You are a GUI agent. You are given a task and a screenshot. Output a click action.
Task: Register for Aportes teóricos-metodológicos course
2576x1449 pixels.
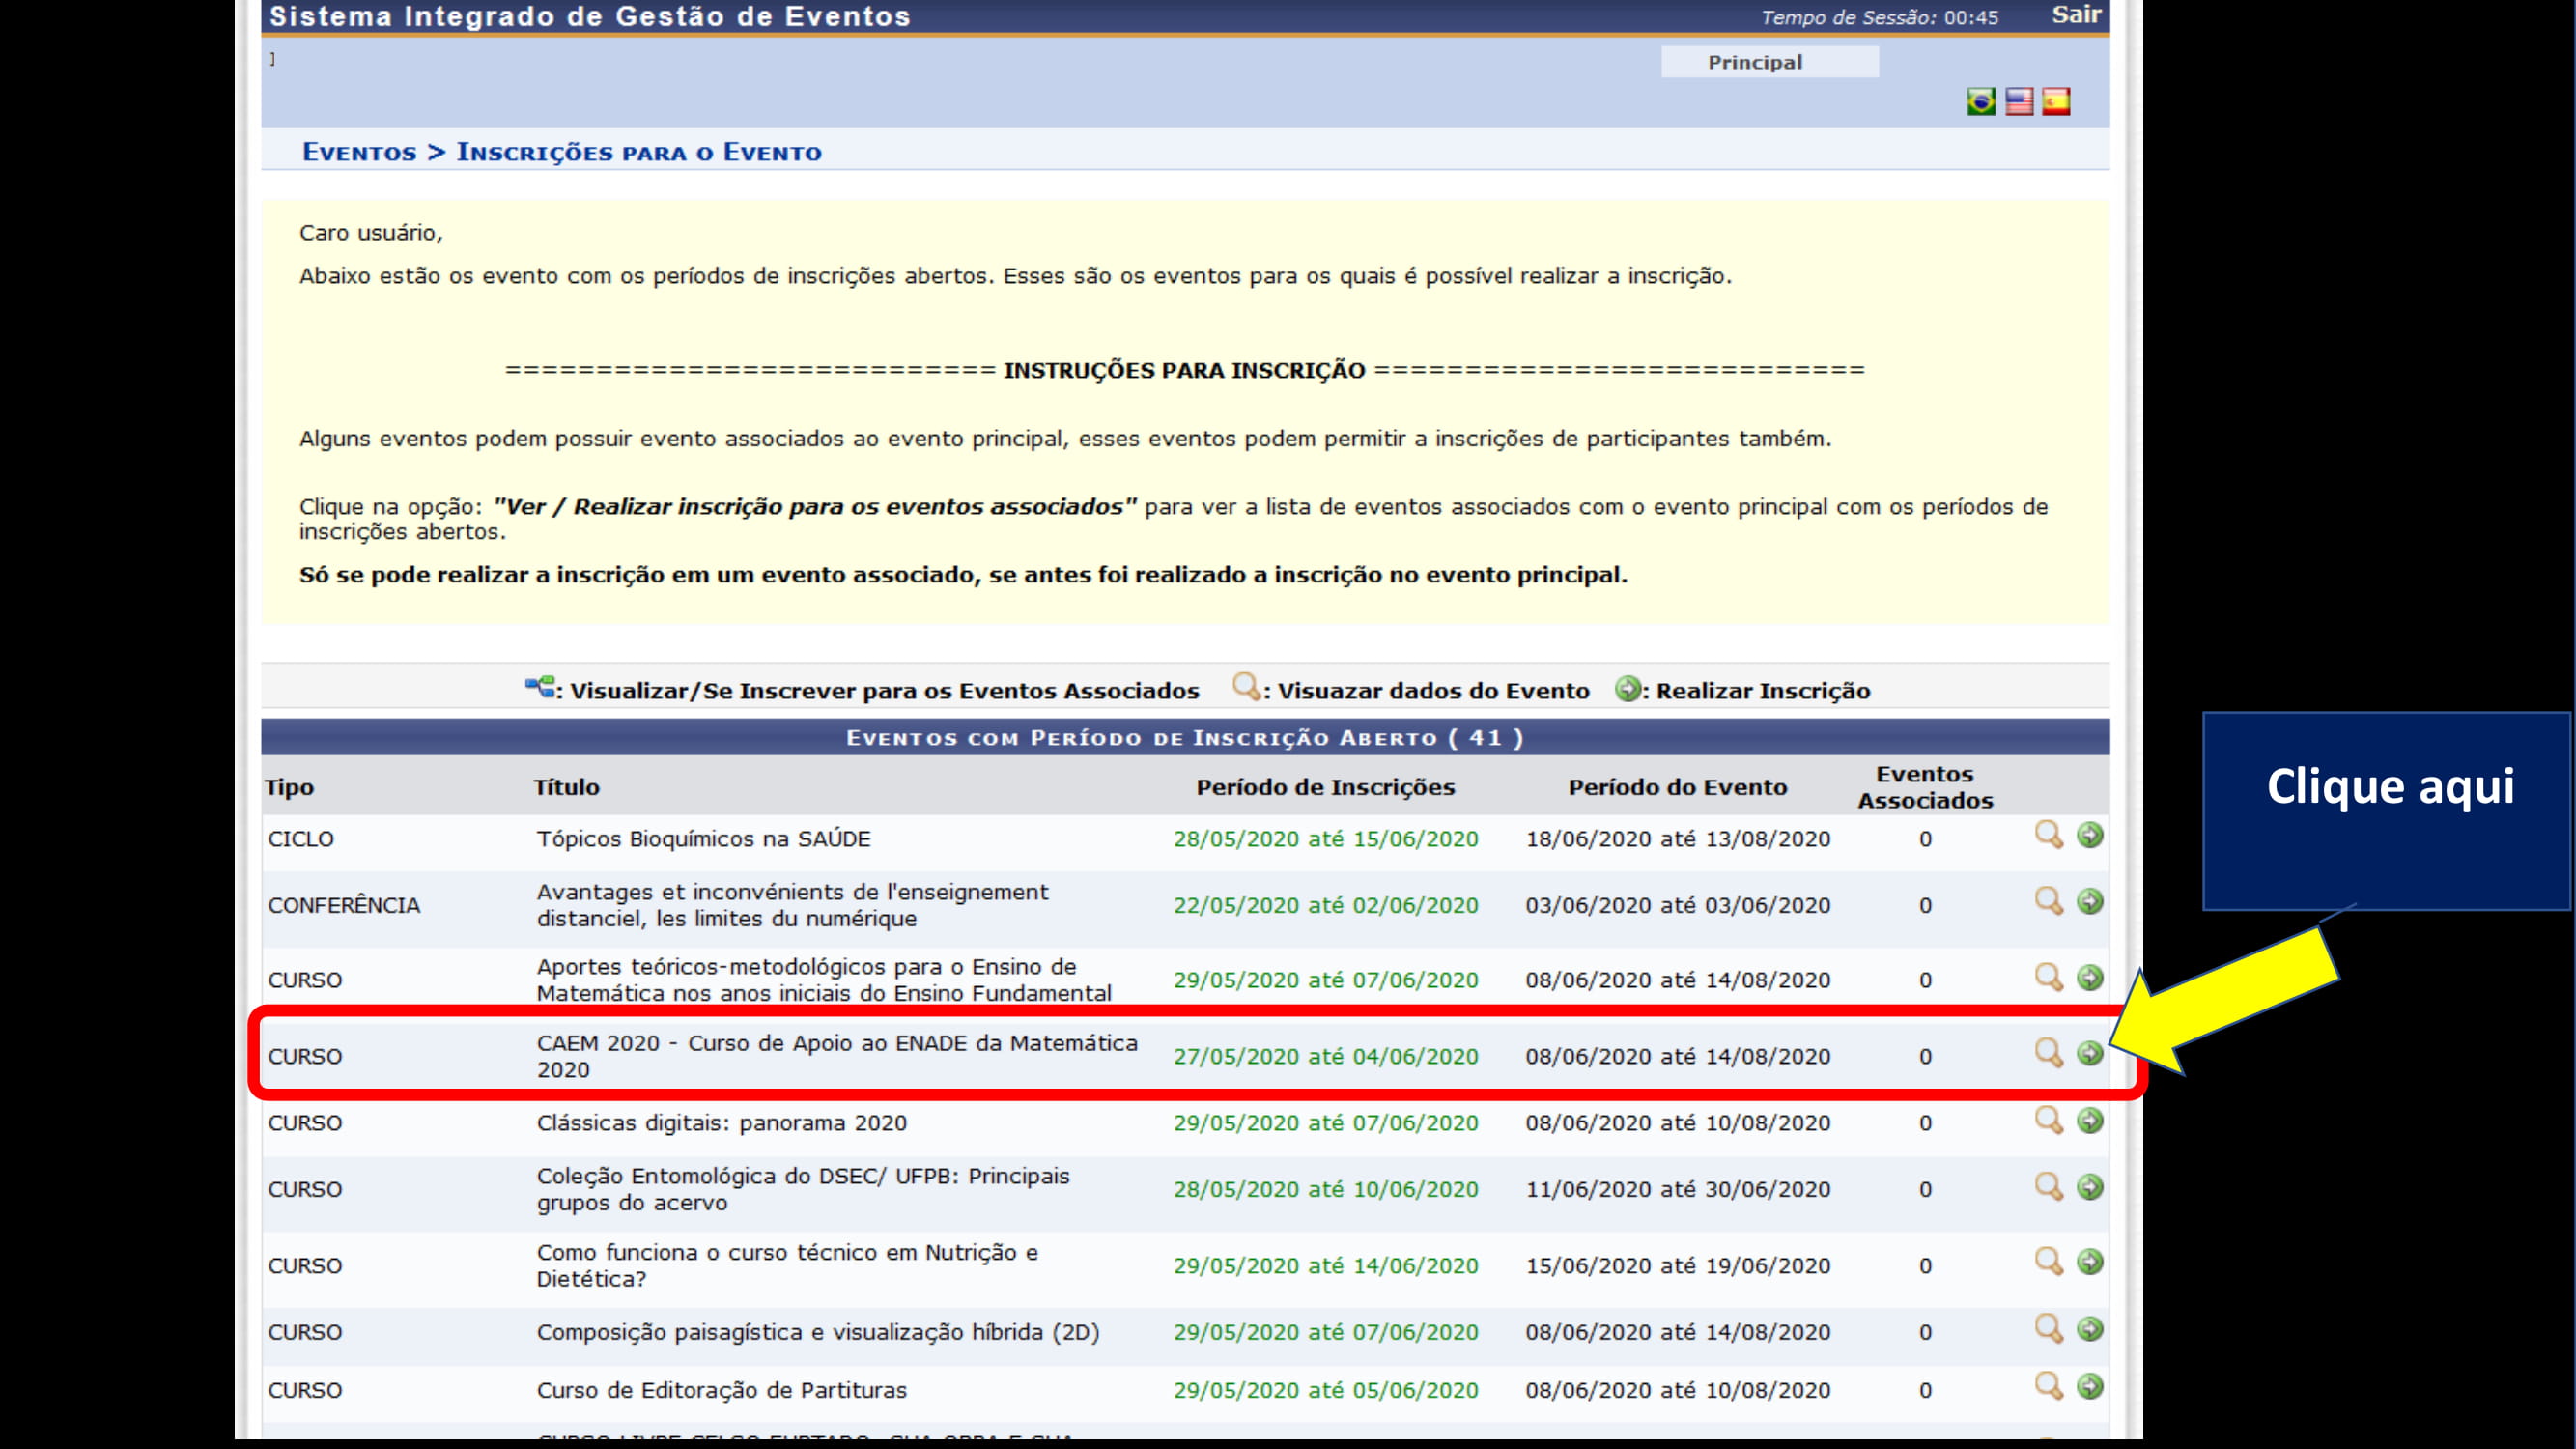coord(2091,978)
